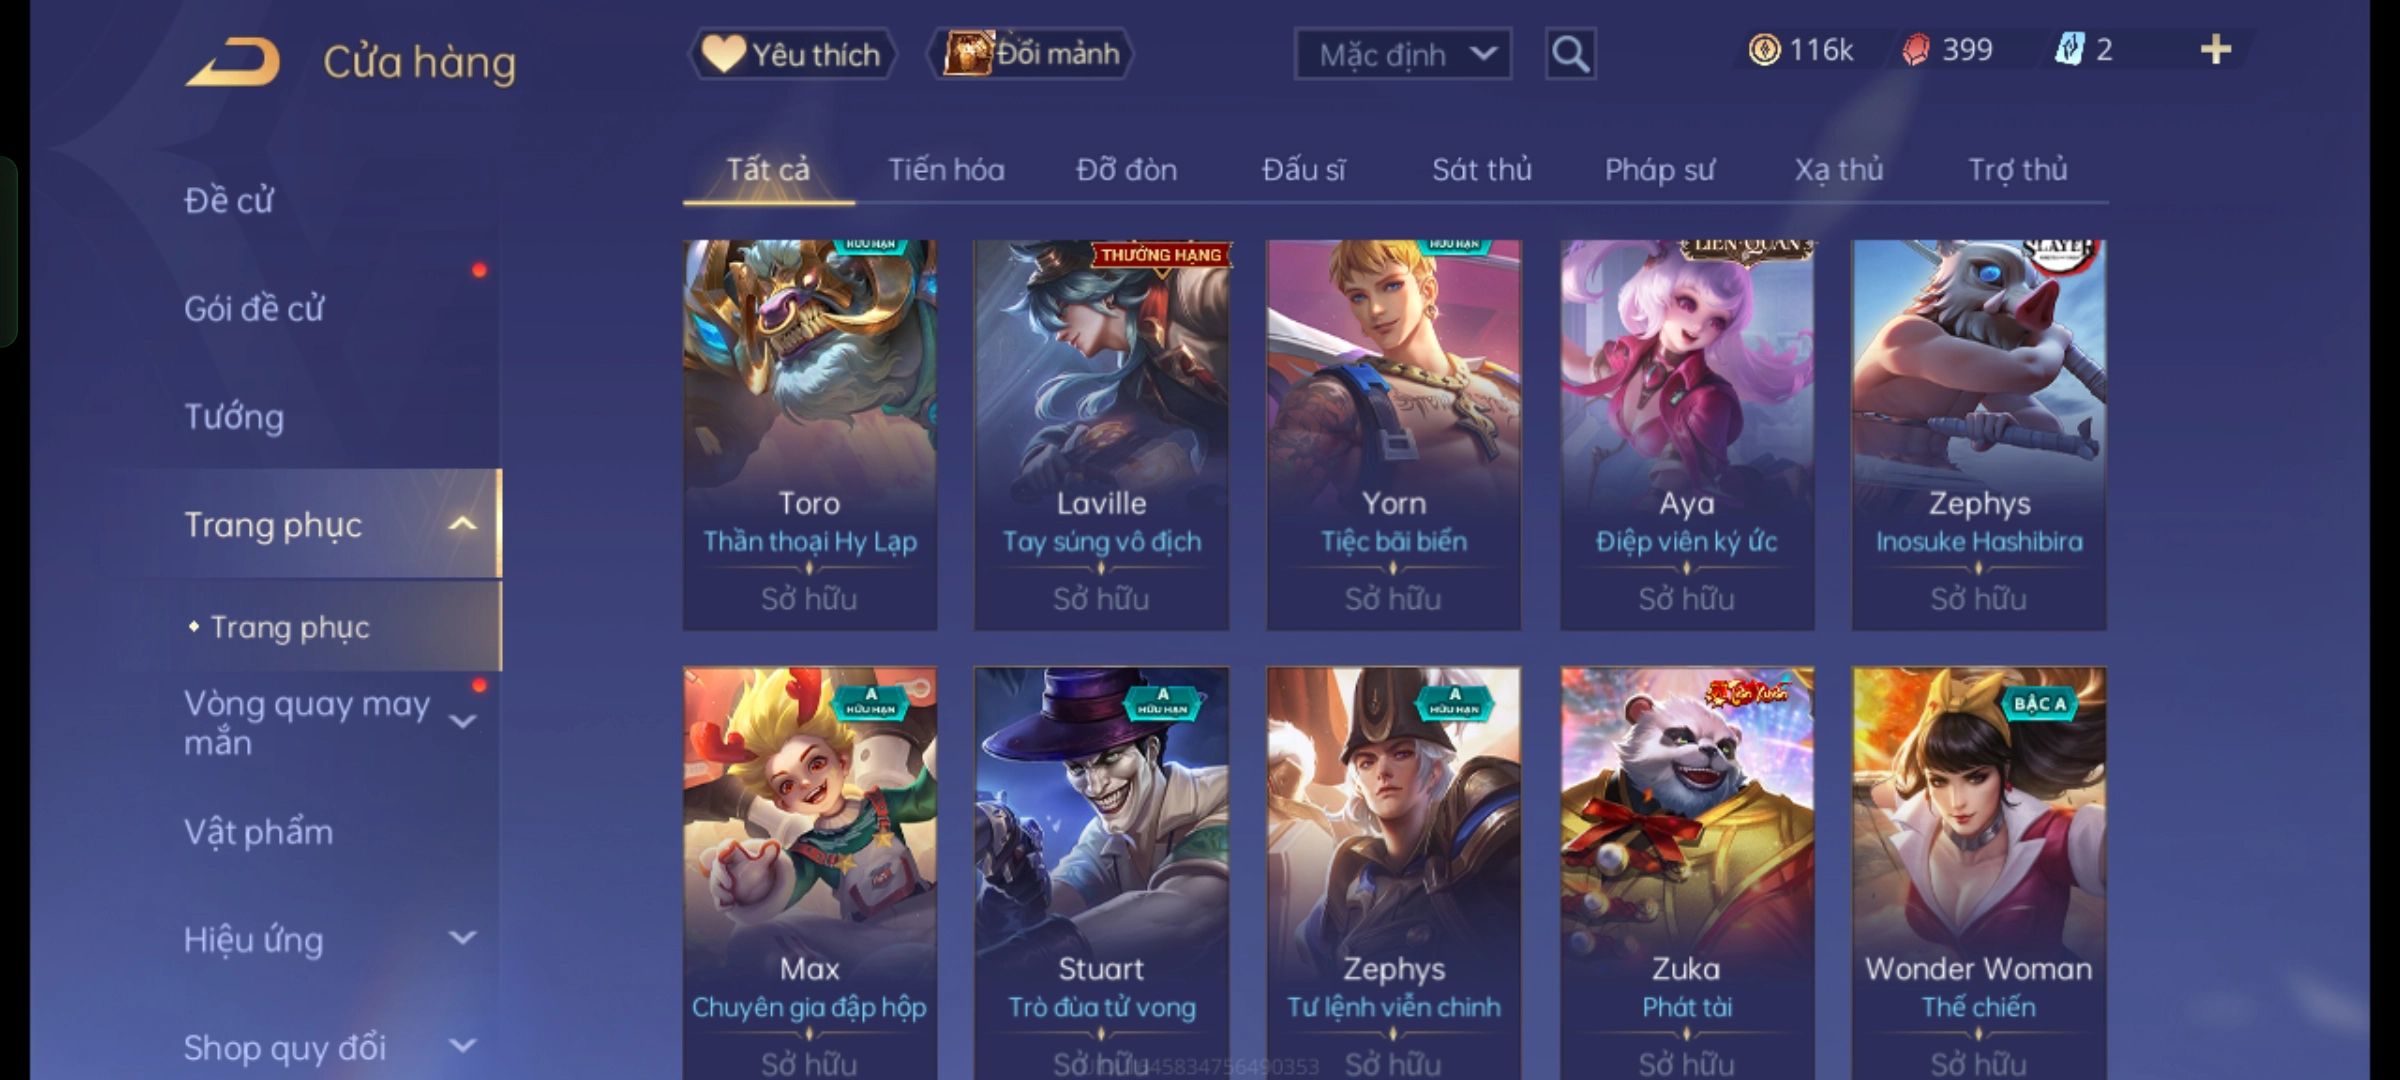The width and height of the screenshot is (2400, 1080).
Task: Collapse the Trang phục sidebar section
Action: click(462, 524)
